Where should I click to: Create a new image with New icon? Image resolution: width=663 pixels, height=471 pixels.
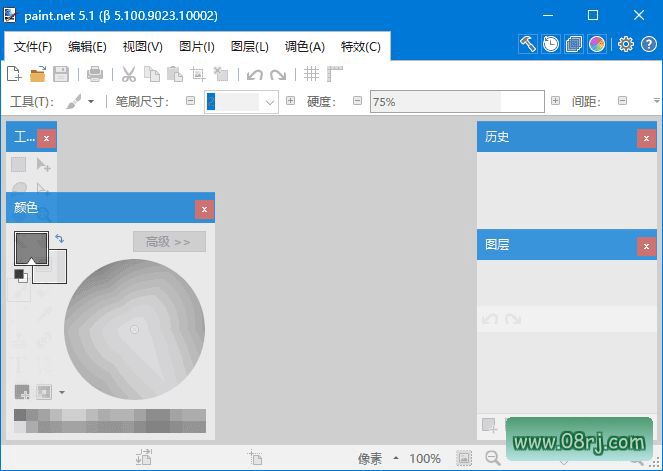click(14, 74)
